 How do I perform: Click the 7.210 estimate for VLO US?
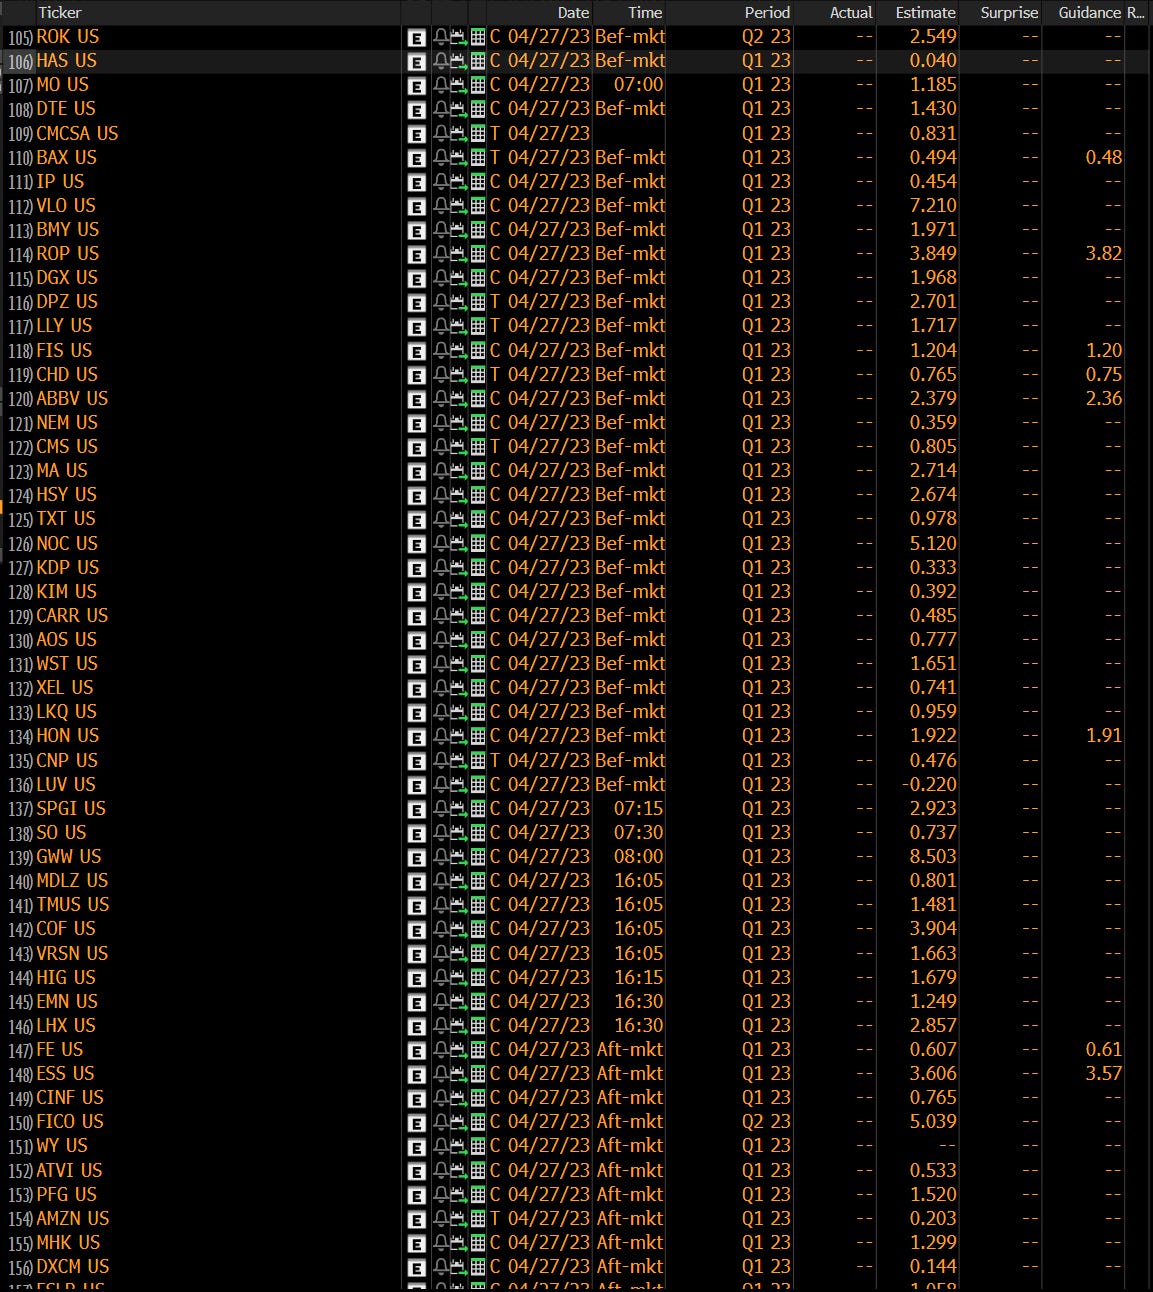click(933, 206)
